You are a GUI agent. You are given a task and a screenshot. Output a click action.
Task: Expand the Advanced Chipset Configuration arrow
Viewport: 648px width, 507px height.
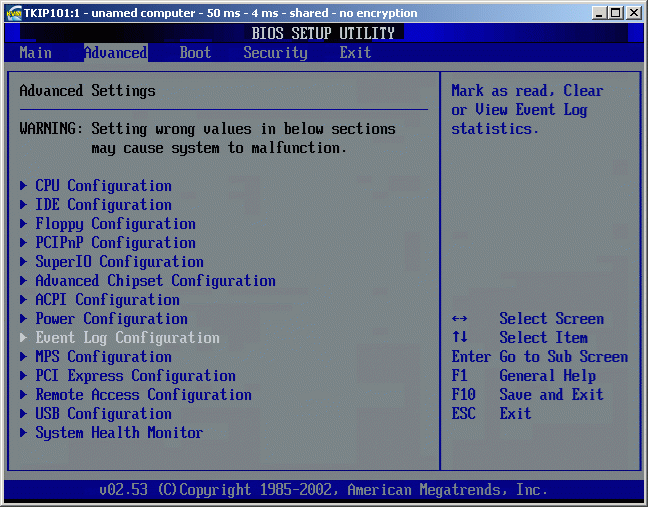pyautogui.click(x=24, y=281)
